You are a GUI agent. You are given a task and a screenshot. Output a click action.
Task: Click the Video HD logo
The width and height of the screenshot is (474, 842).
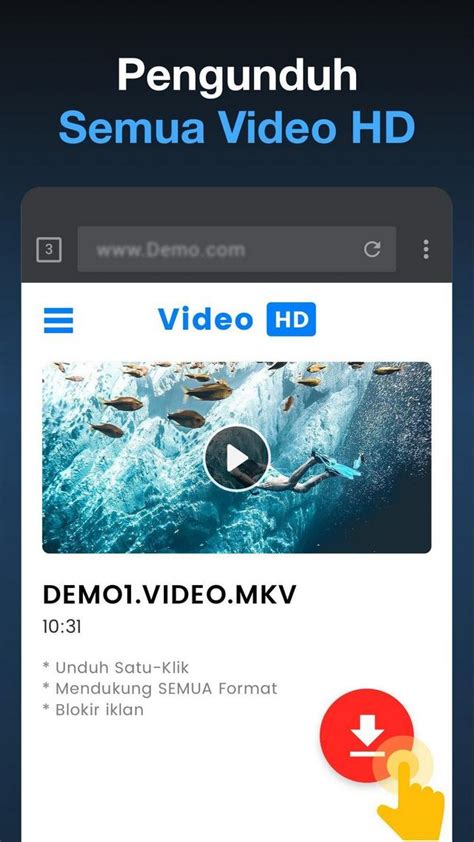[x=237, y=319]
